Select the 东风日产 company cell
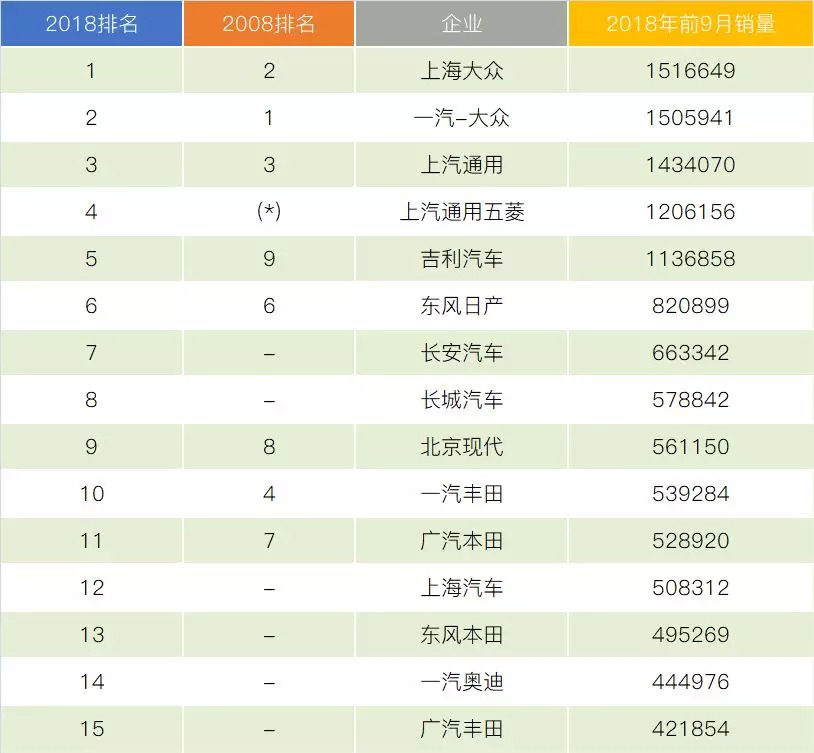The image size is (814, 753). 462,306
